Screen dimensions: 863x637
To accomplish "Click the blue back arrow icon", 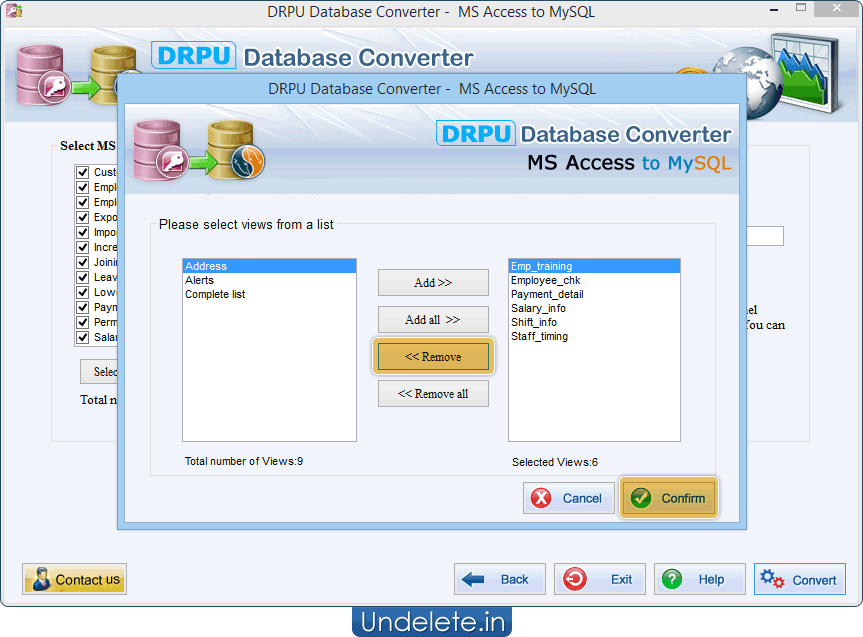I will [473, 579].
